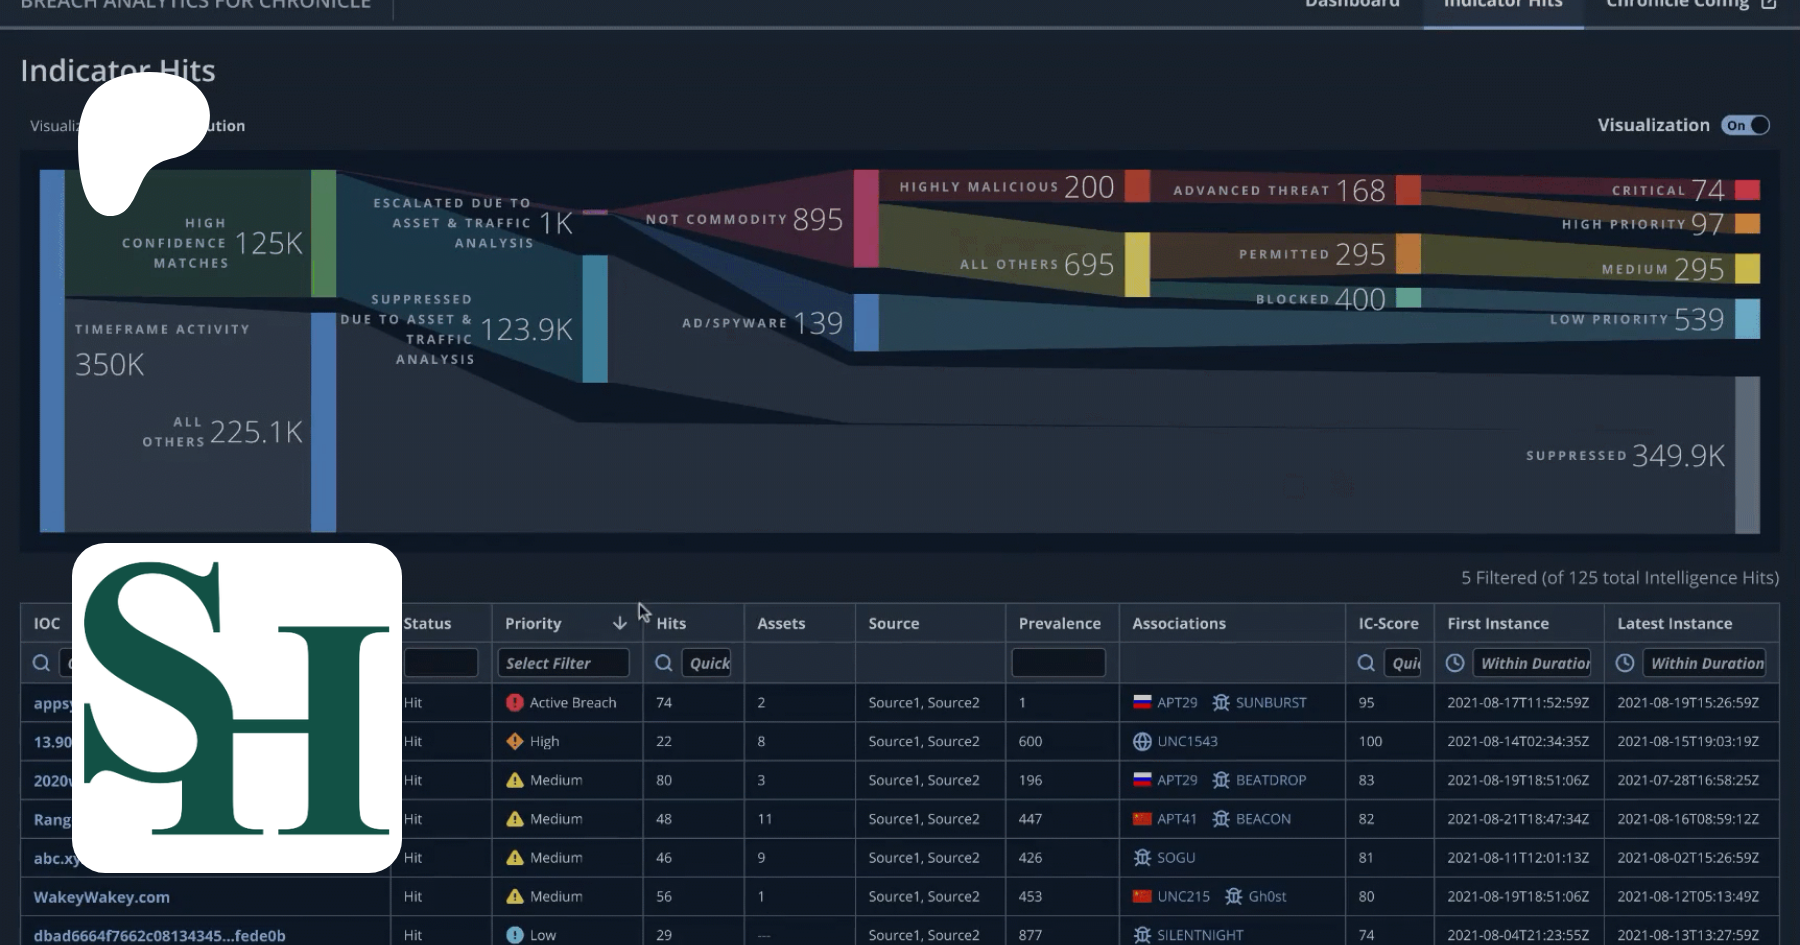Click the IC-Score column search icon
The image size is (1800, 945).
point(1366,663)
